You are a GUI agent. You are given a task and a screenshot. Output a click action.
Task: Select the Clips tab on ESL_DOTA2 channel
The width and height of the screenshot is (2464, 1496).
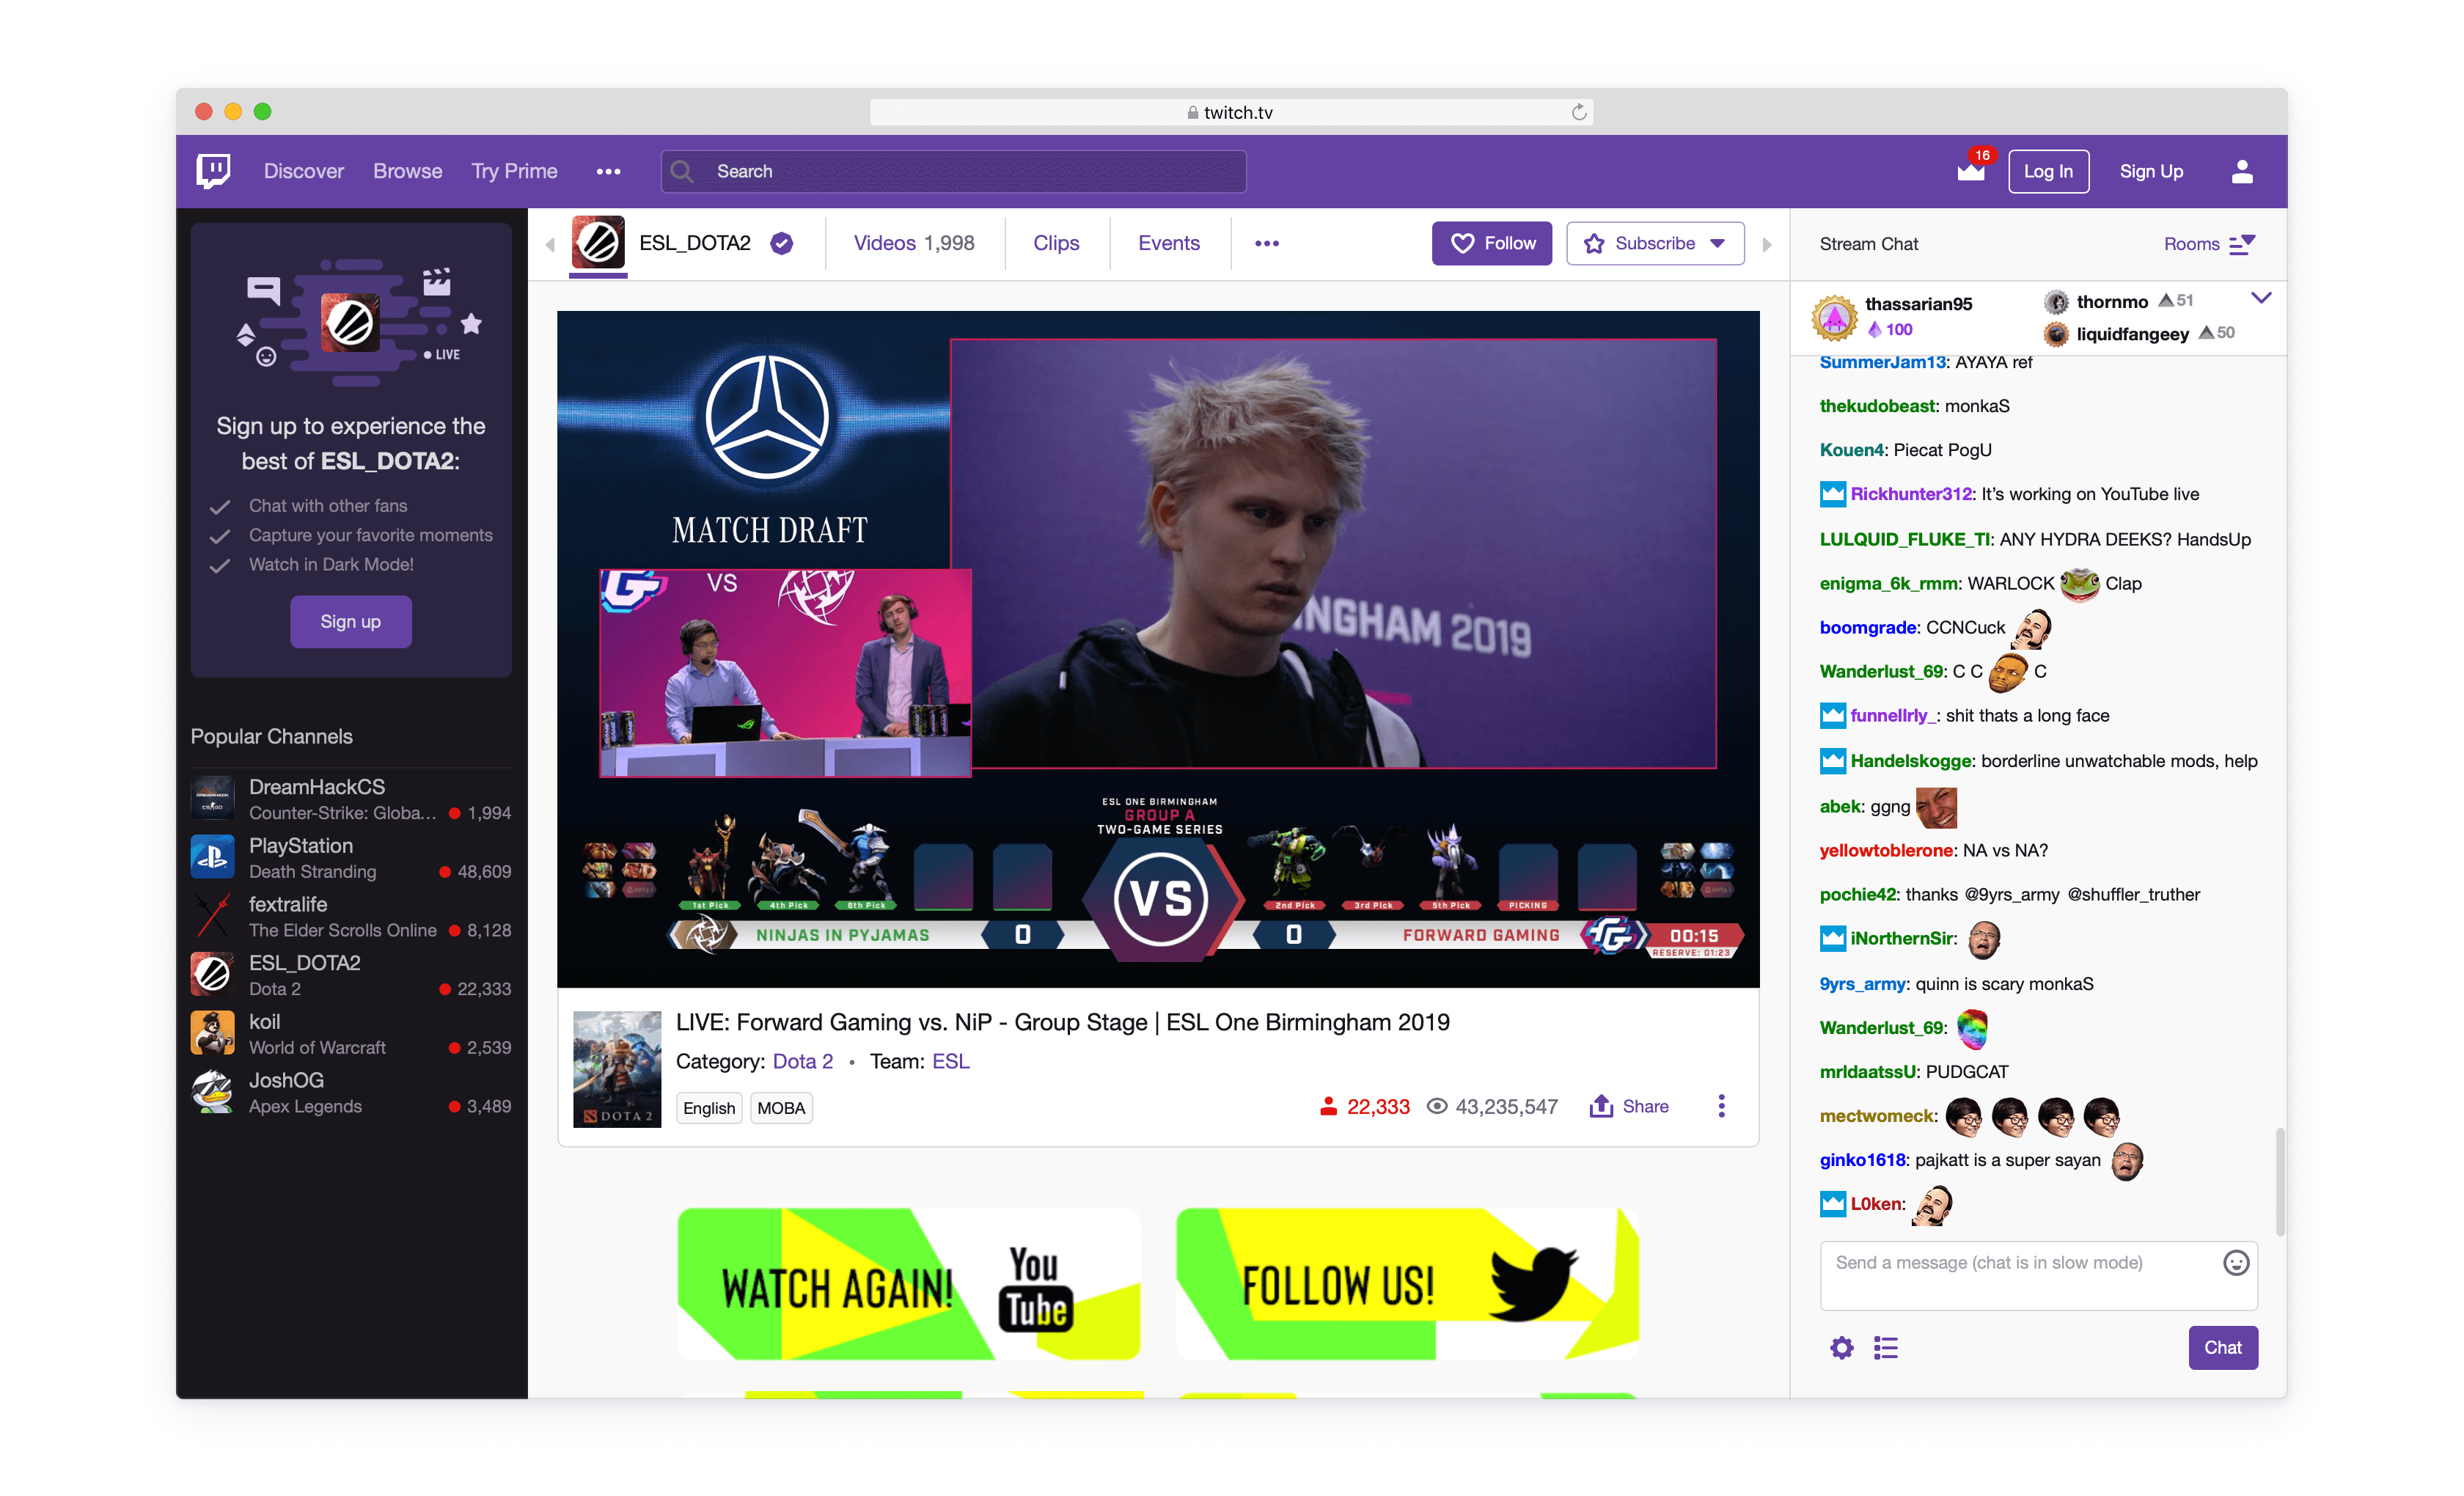1056,241
